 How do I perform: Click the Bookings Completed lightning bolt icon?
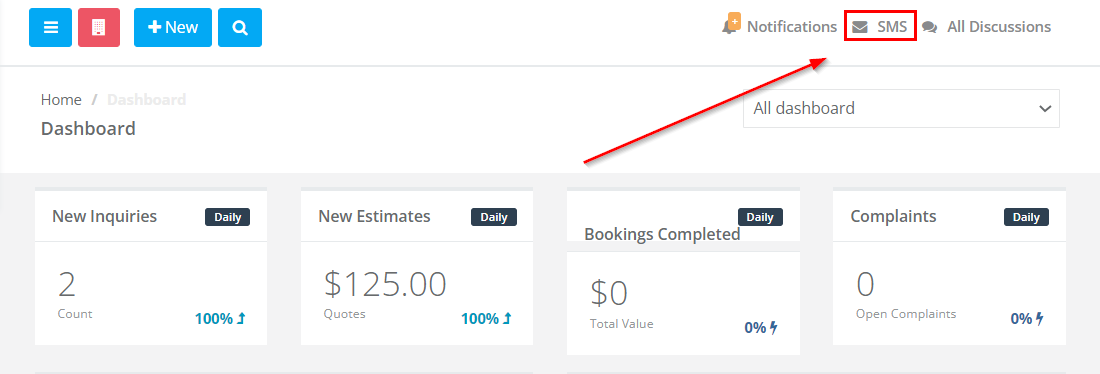coord(774,327)
